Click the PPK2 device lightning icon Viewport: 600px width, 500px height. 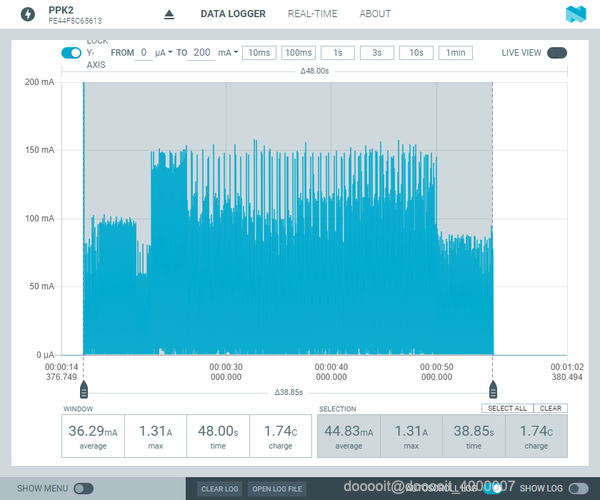click(x=28, y=14)
